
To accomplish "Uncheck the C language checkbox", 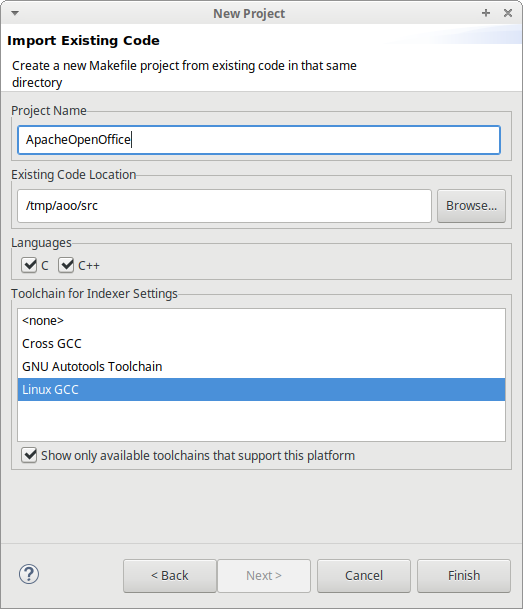I will point(29,265).
